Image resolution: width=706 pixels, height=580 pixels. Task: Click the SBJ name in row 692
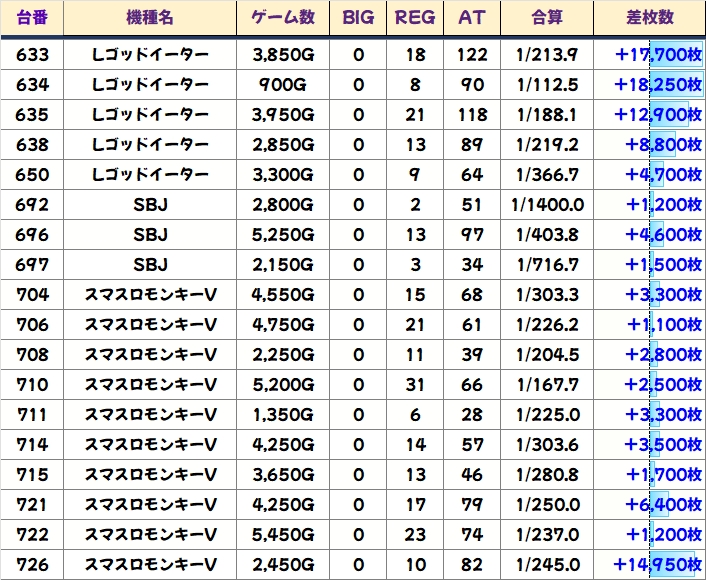[x=150, y=205]
